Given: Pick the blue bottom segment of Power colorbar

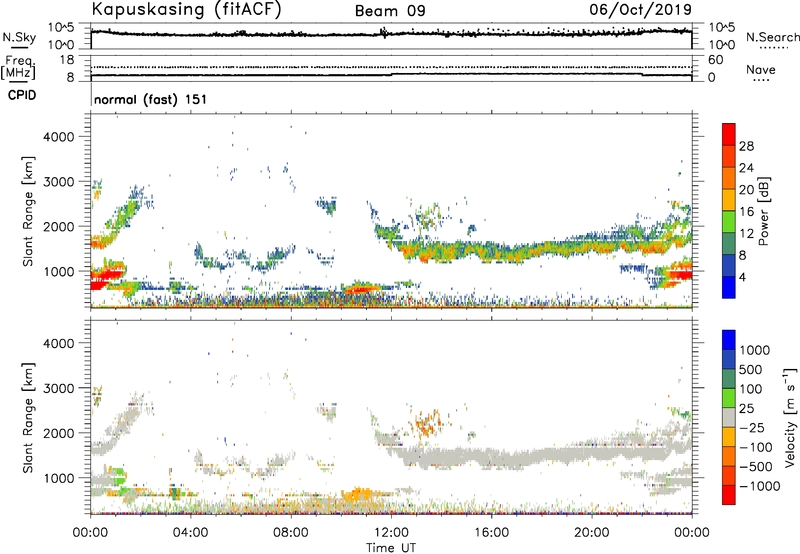Looking at the screenshot, I should pos(729,287).
